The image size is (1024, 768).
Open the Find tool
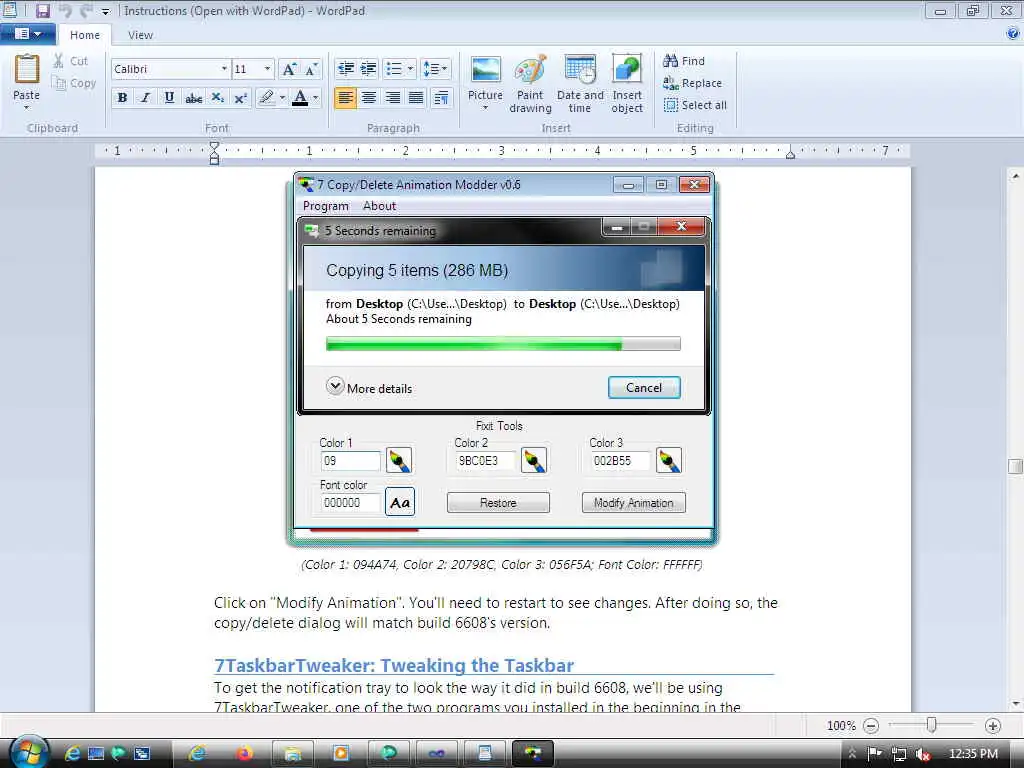(684, 61)
